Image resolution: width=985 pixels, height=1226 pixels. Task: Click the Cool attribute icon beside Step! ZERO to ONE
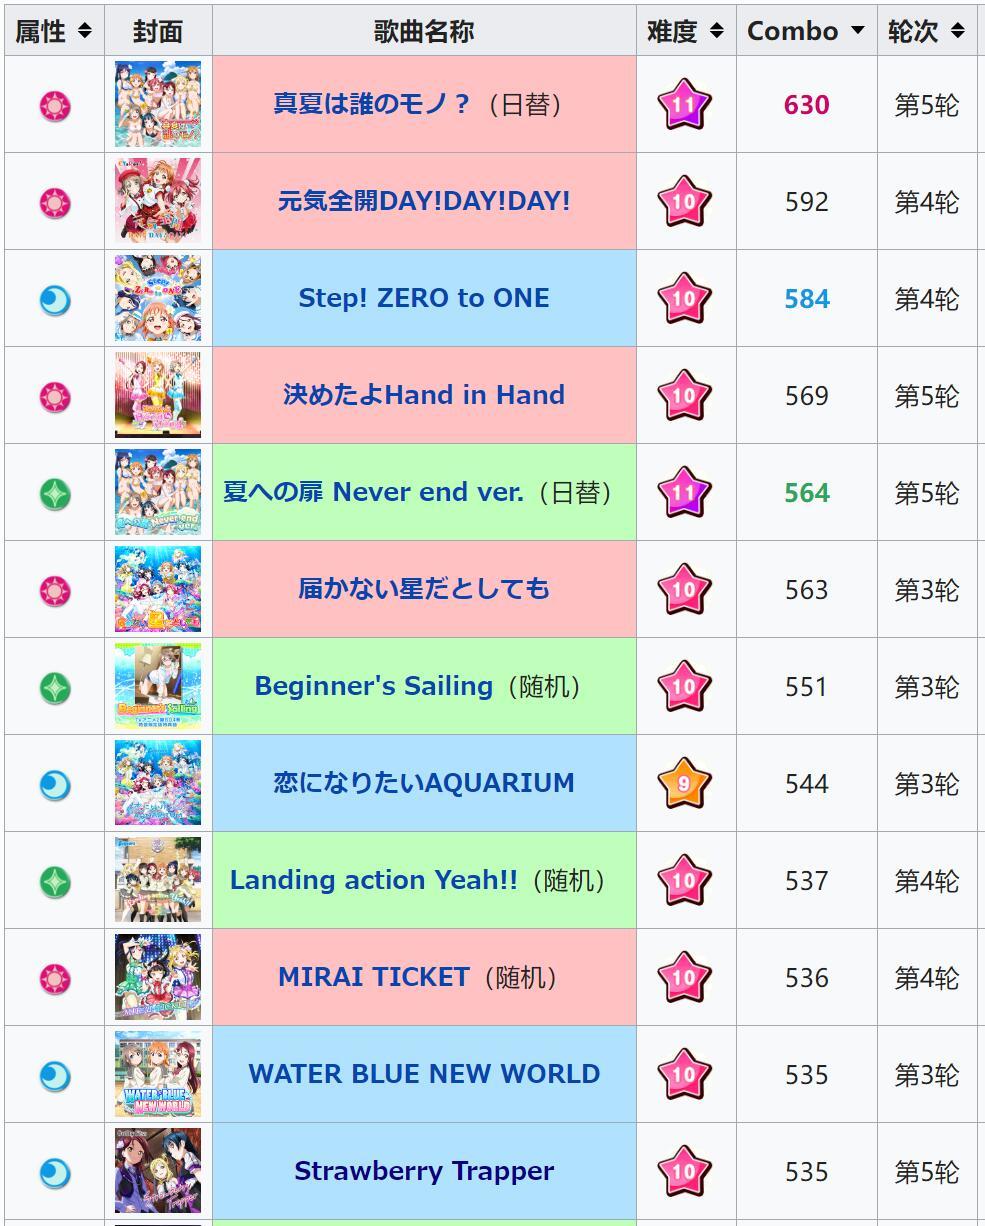(x=54, y=299)
